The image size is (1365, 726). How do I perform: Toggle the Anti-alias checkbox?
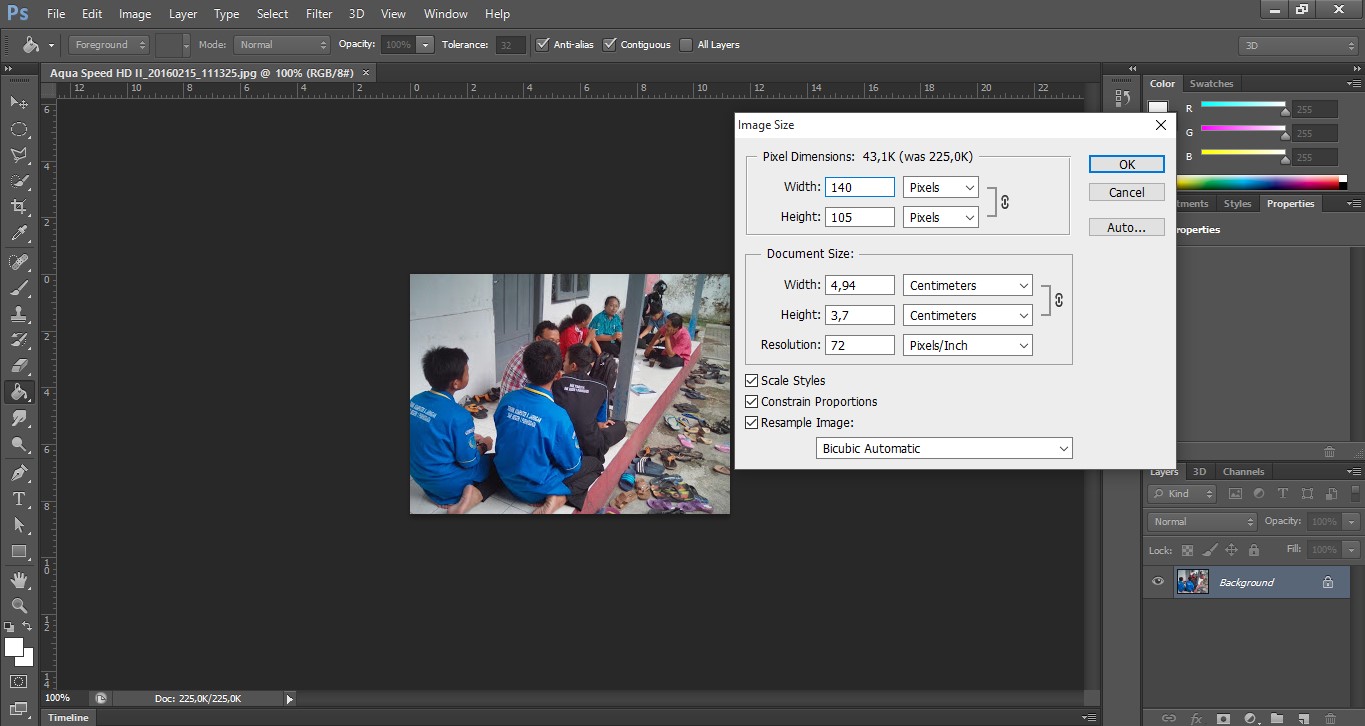[543, 44]
